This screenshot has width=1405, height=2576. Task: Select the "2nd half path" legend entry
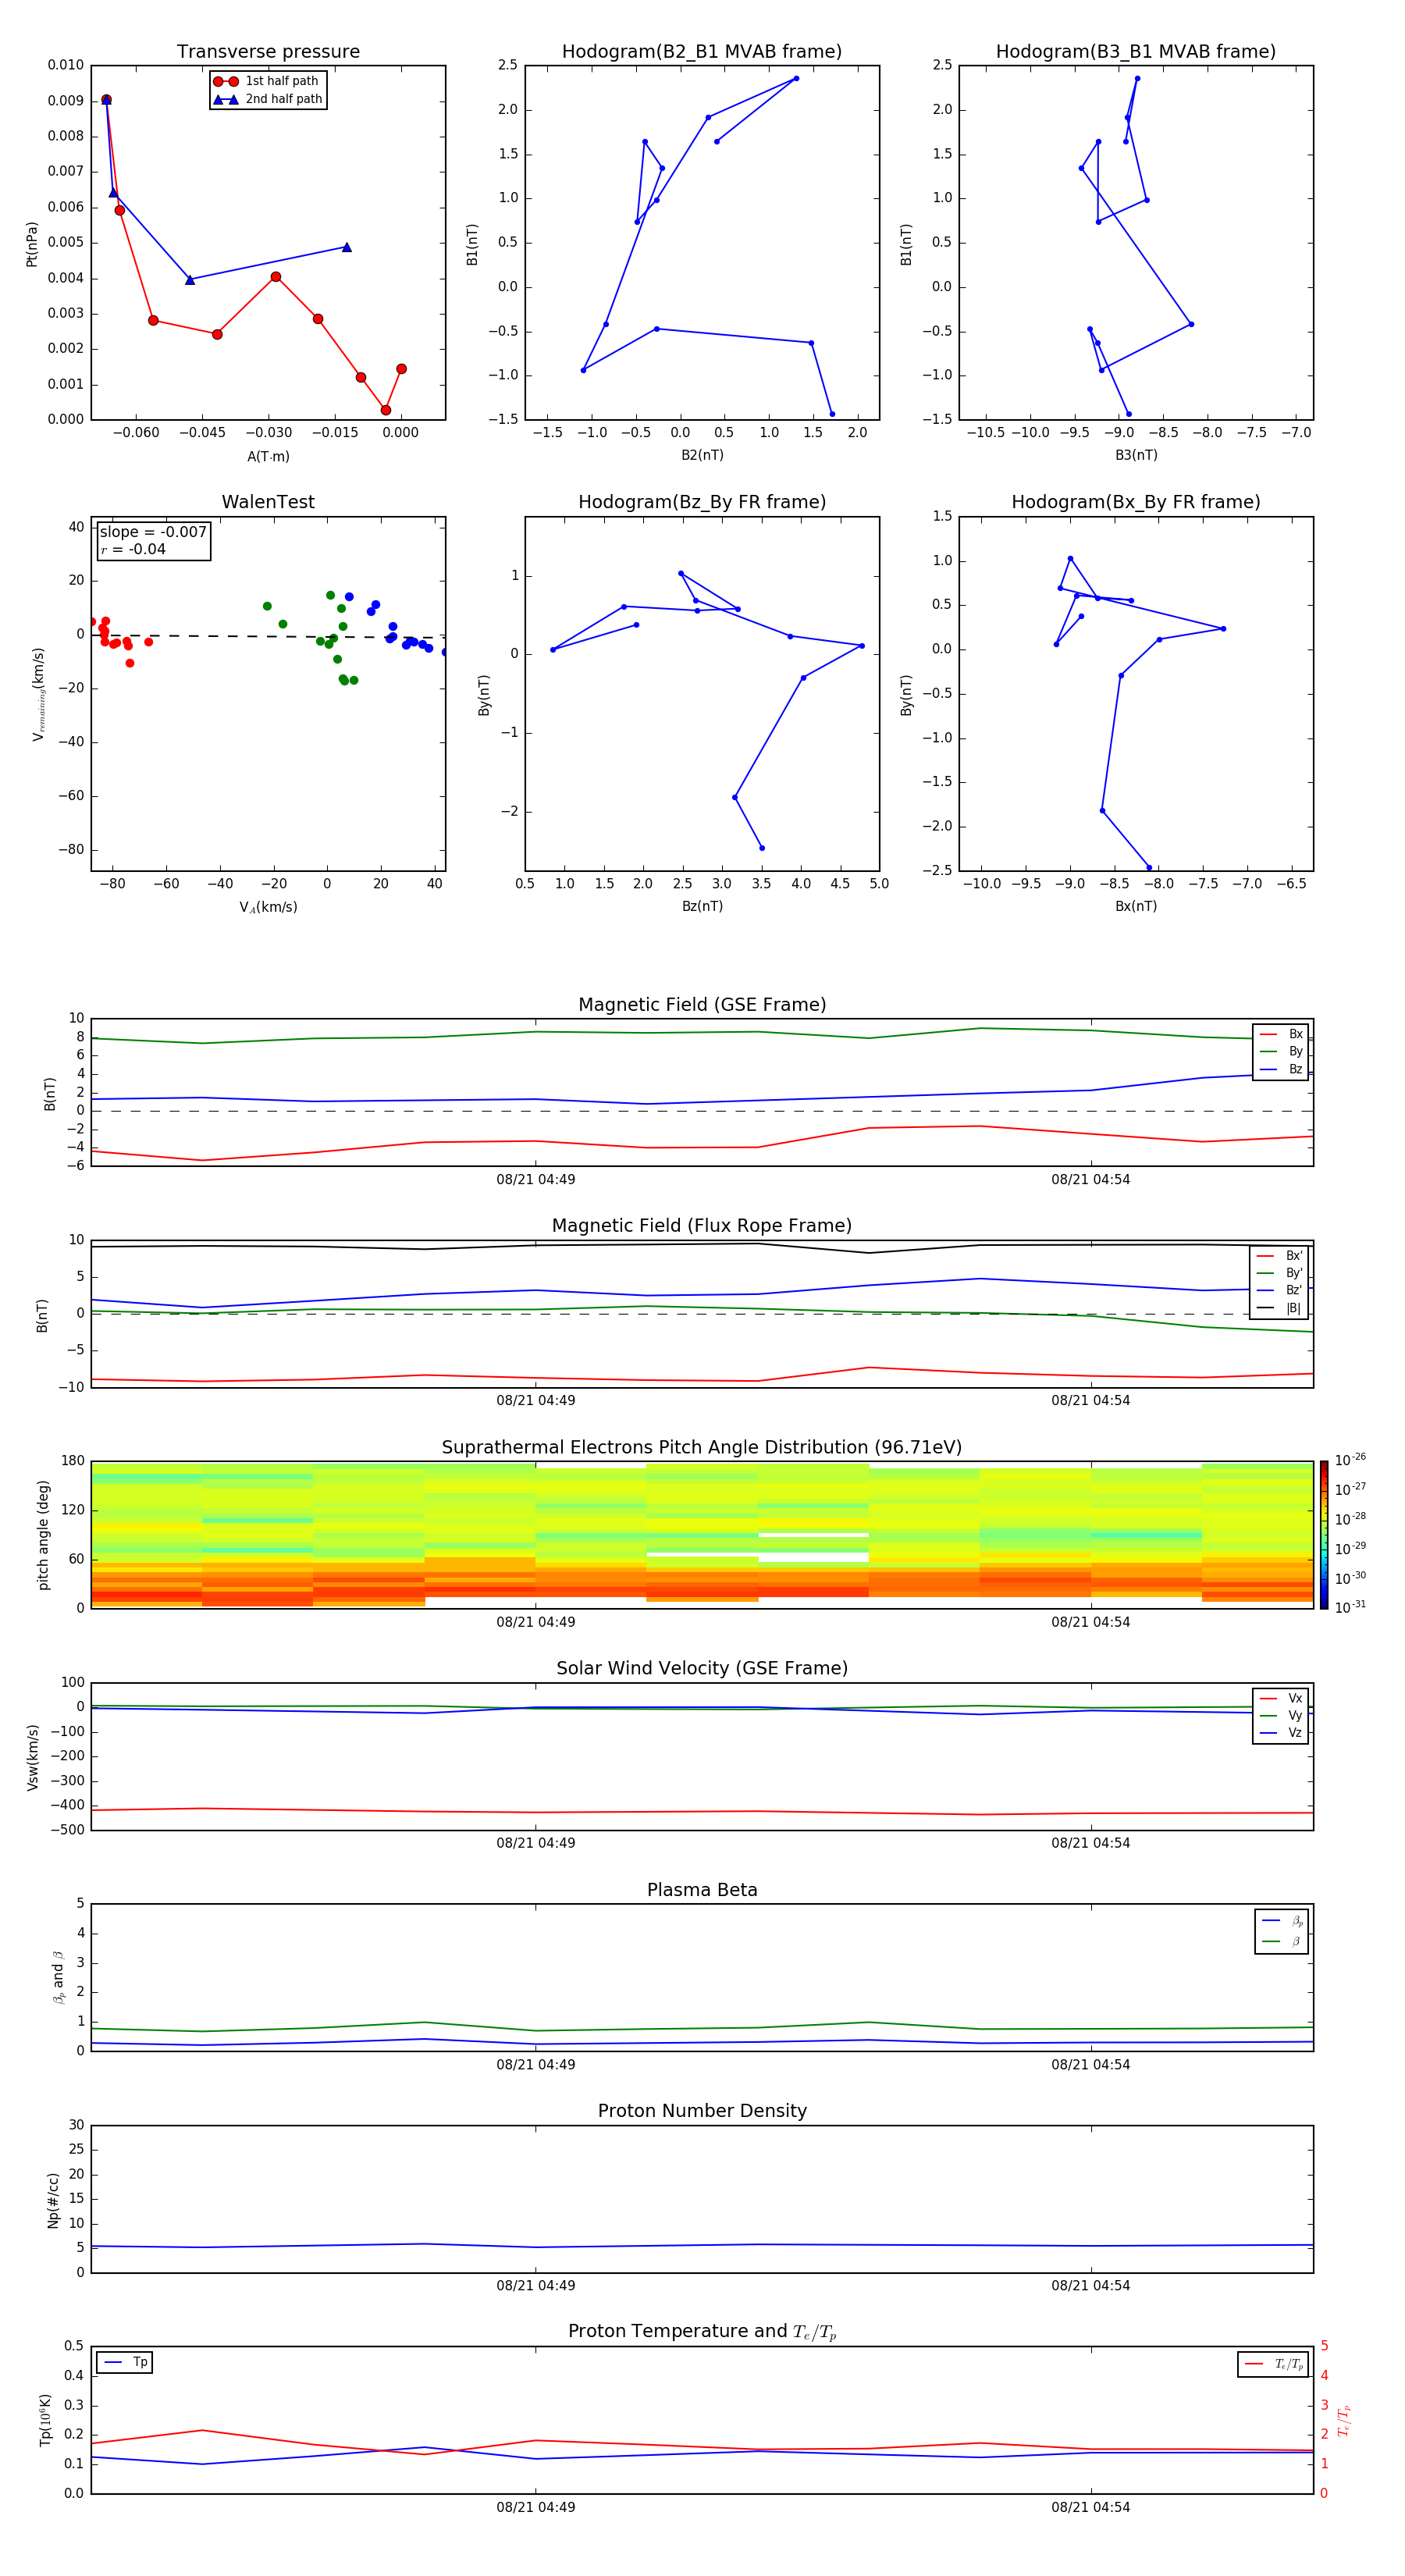pyautogui.click(x=268, y=99)
